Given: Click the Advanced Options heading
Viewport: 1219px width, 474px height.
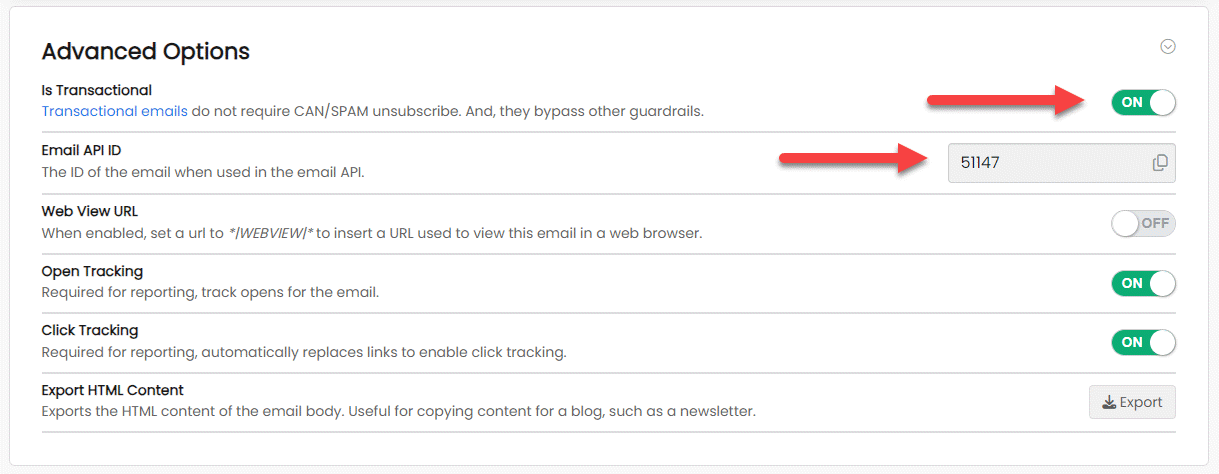Looking at the screenshot, I should point(145,51).
